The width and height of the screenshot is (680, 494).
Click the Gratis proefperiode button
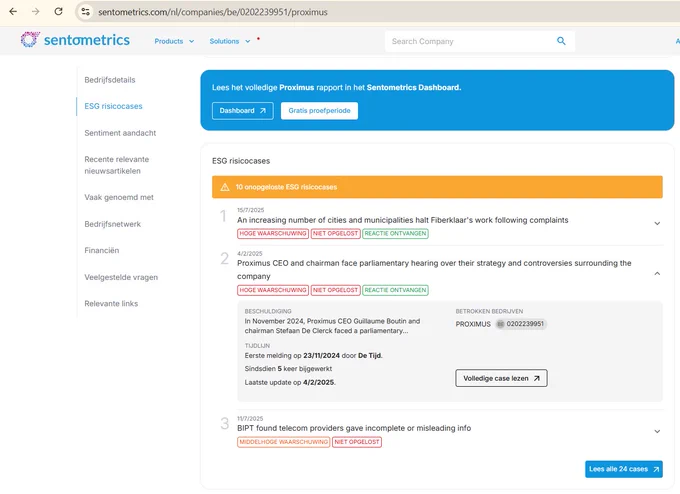click(319, 111)
